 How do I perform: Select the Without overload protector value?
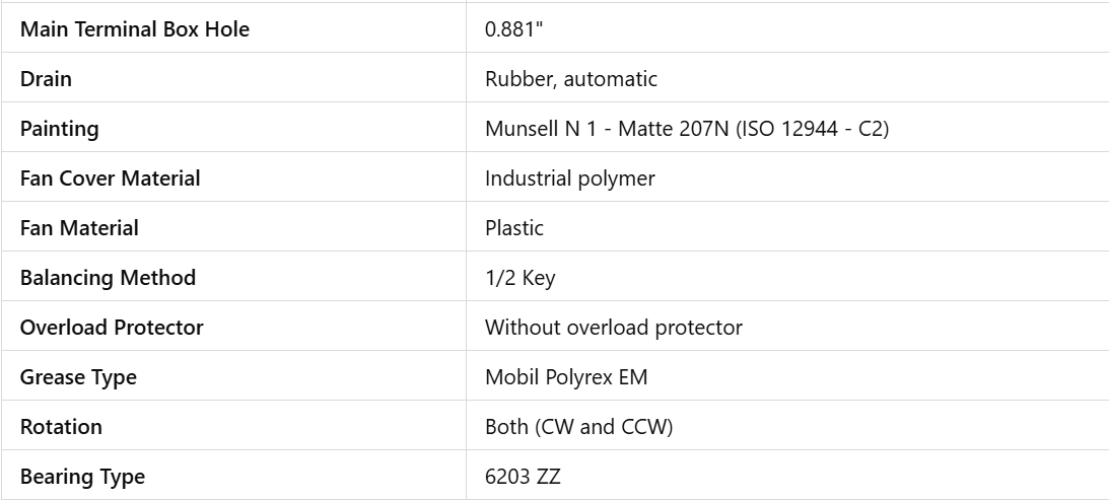597,328
